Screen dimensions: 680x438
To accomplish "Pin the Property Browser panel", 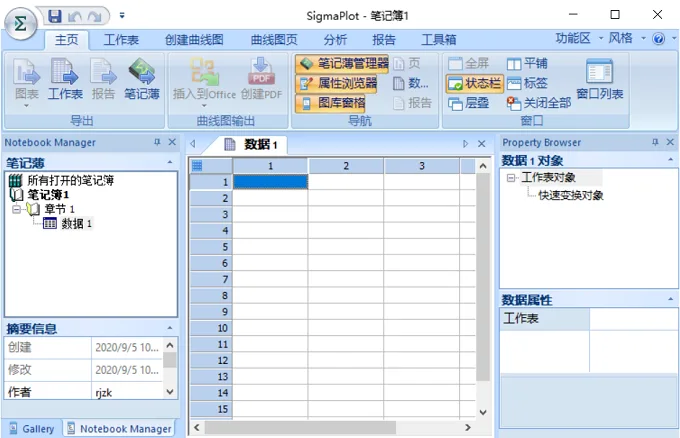I will click(x=655, y=142).
